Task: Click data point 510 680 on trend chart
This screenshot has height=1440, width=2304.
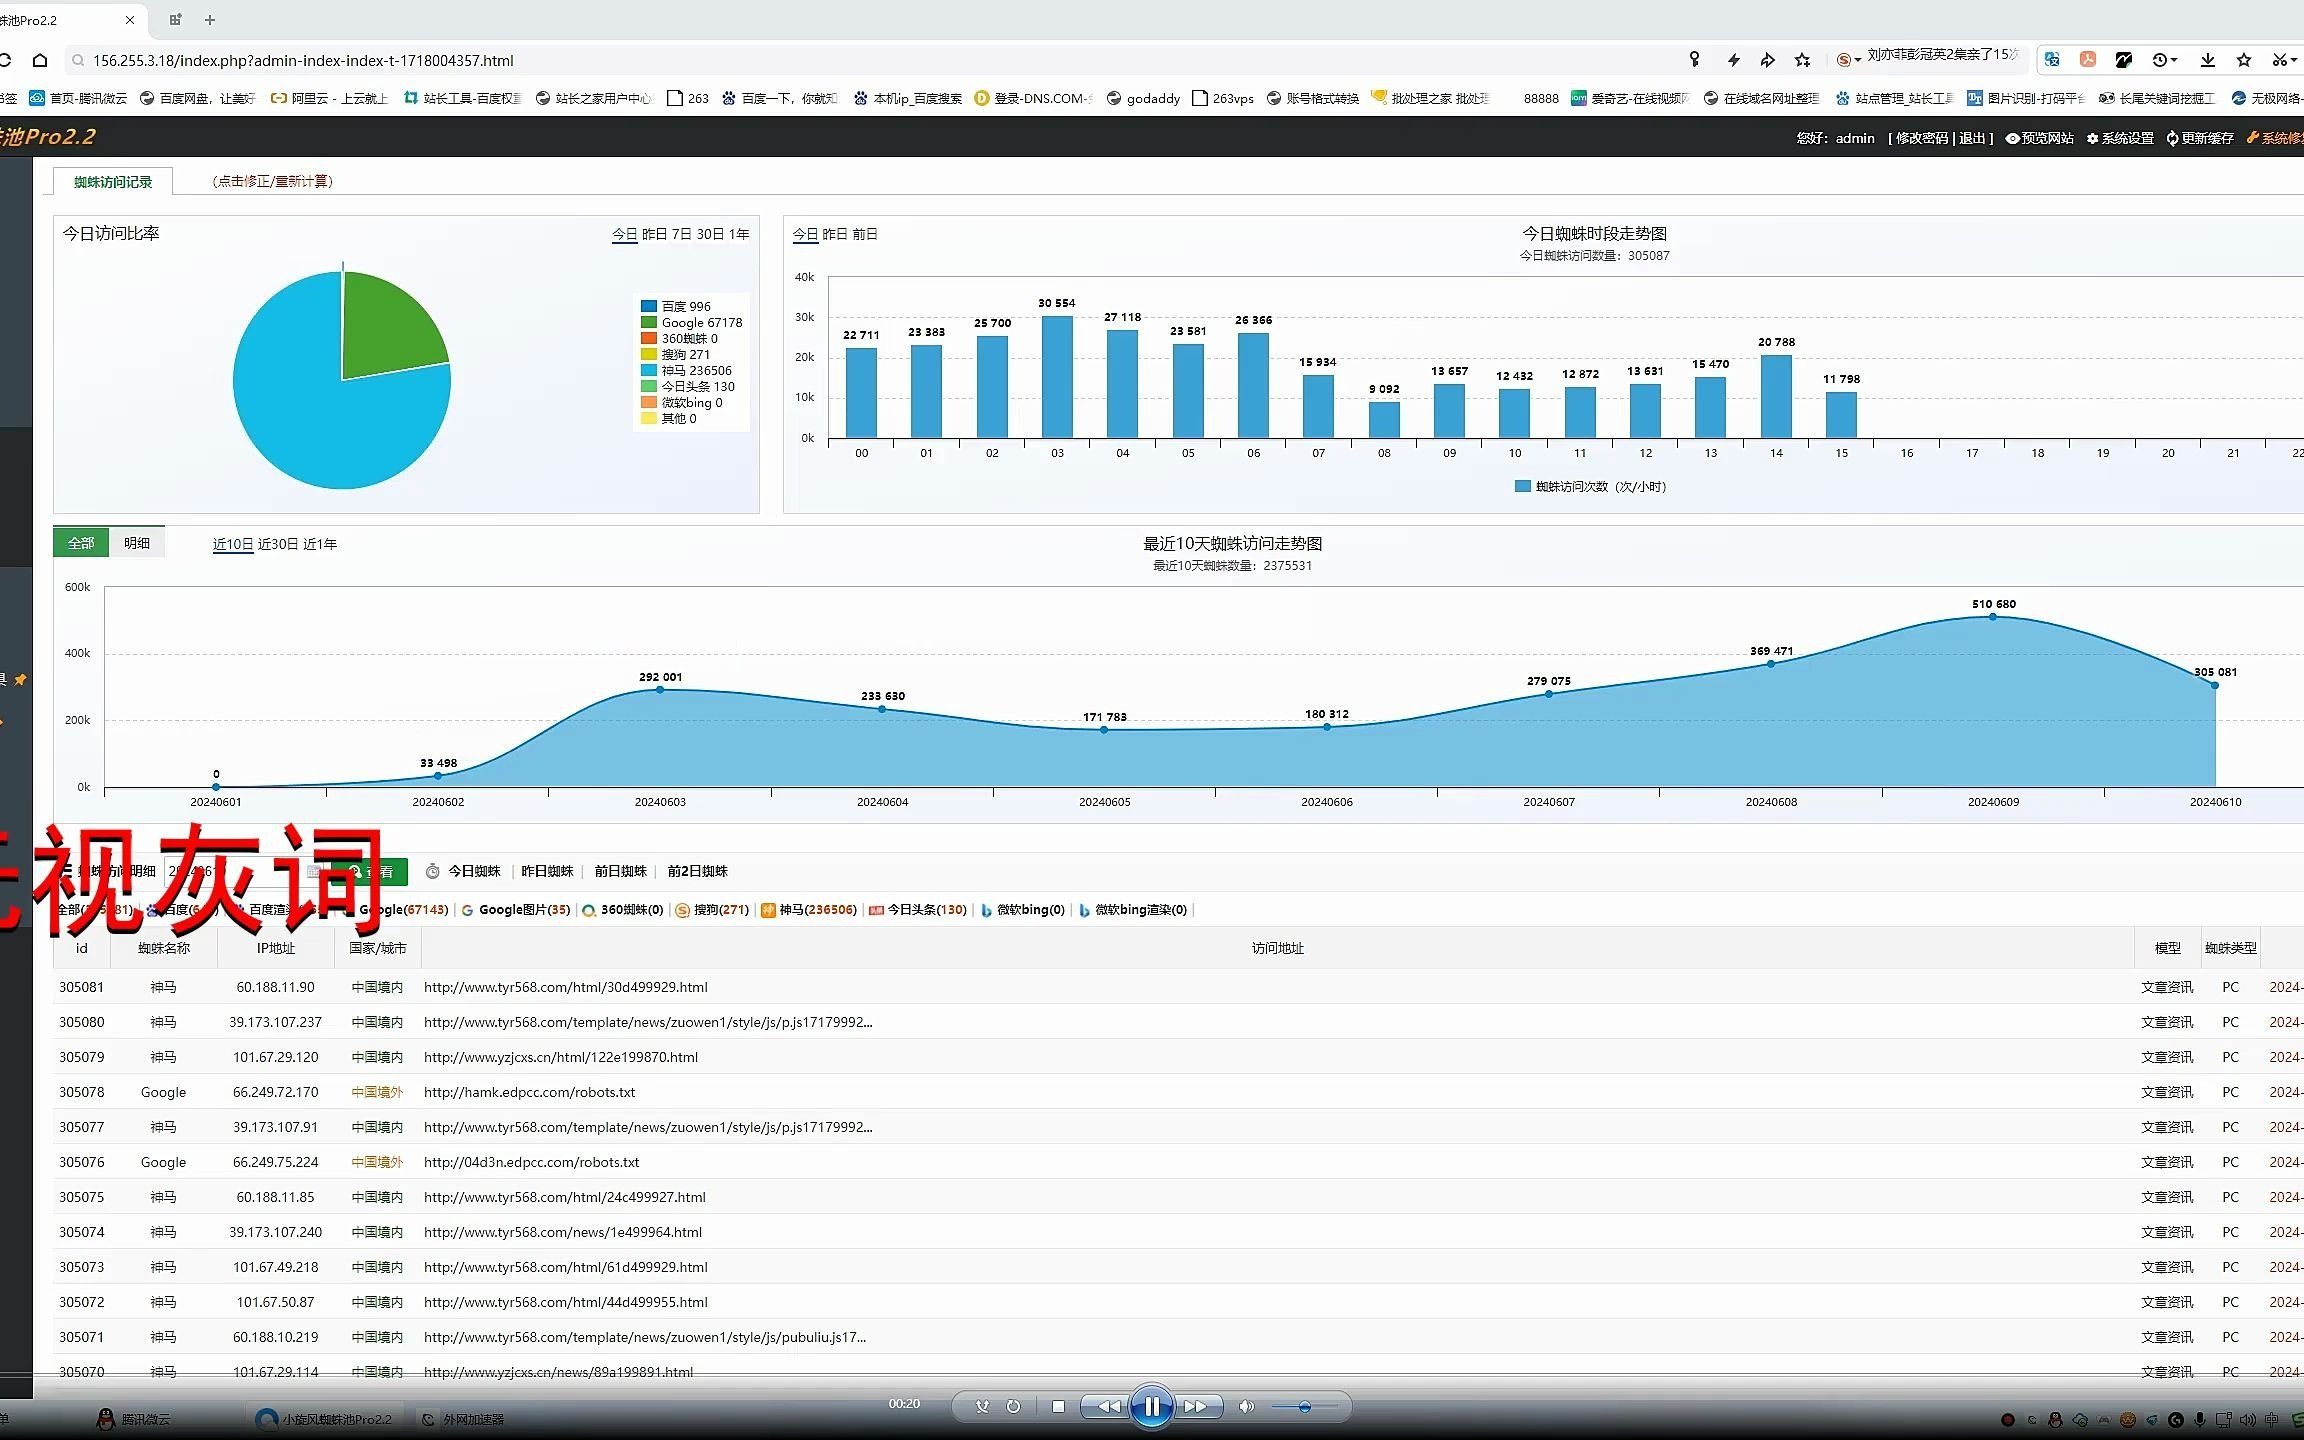Action: (x=1993, y=617)
